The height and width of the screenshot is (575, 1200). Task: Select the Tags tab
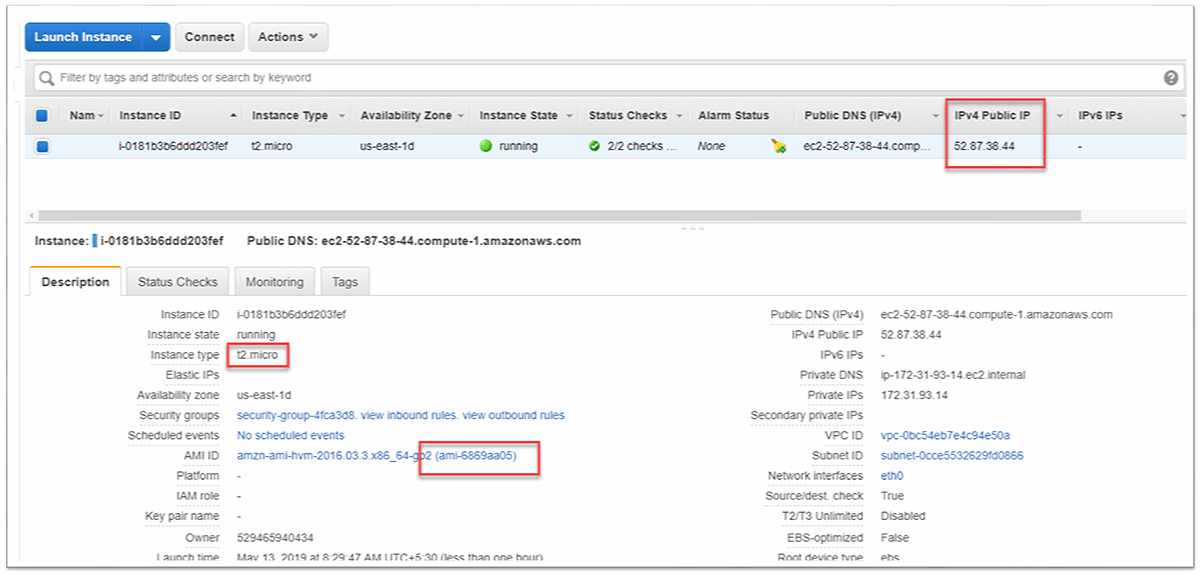(x=345, y=282)
